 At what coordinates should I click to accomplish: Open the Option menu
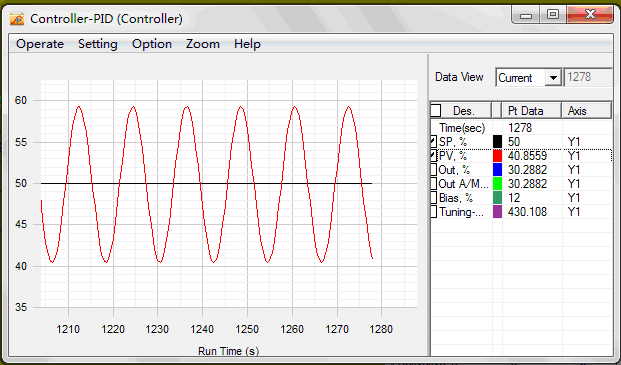[x=152, y=44]
